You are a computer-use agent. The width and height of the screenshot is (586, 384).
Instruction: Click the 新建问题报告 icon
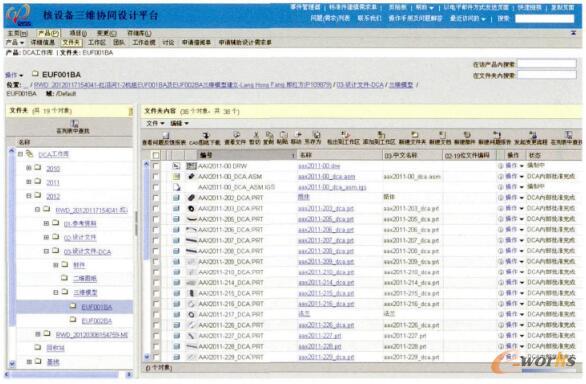(496, 135)
